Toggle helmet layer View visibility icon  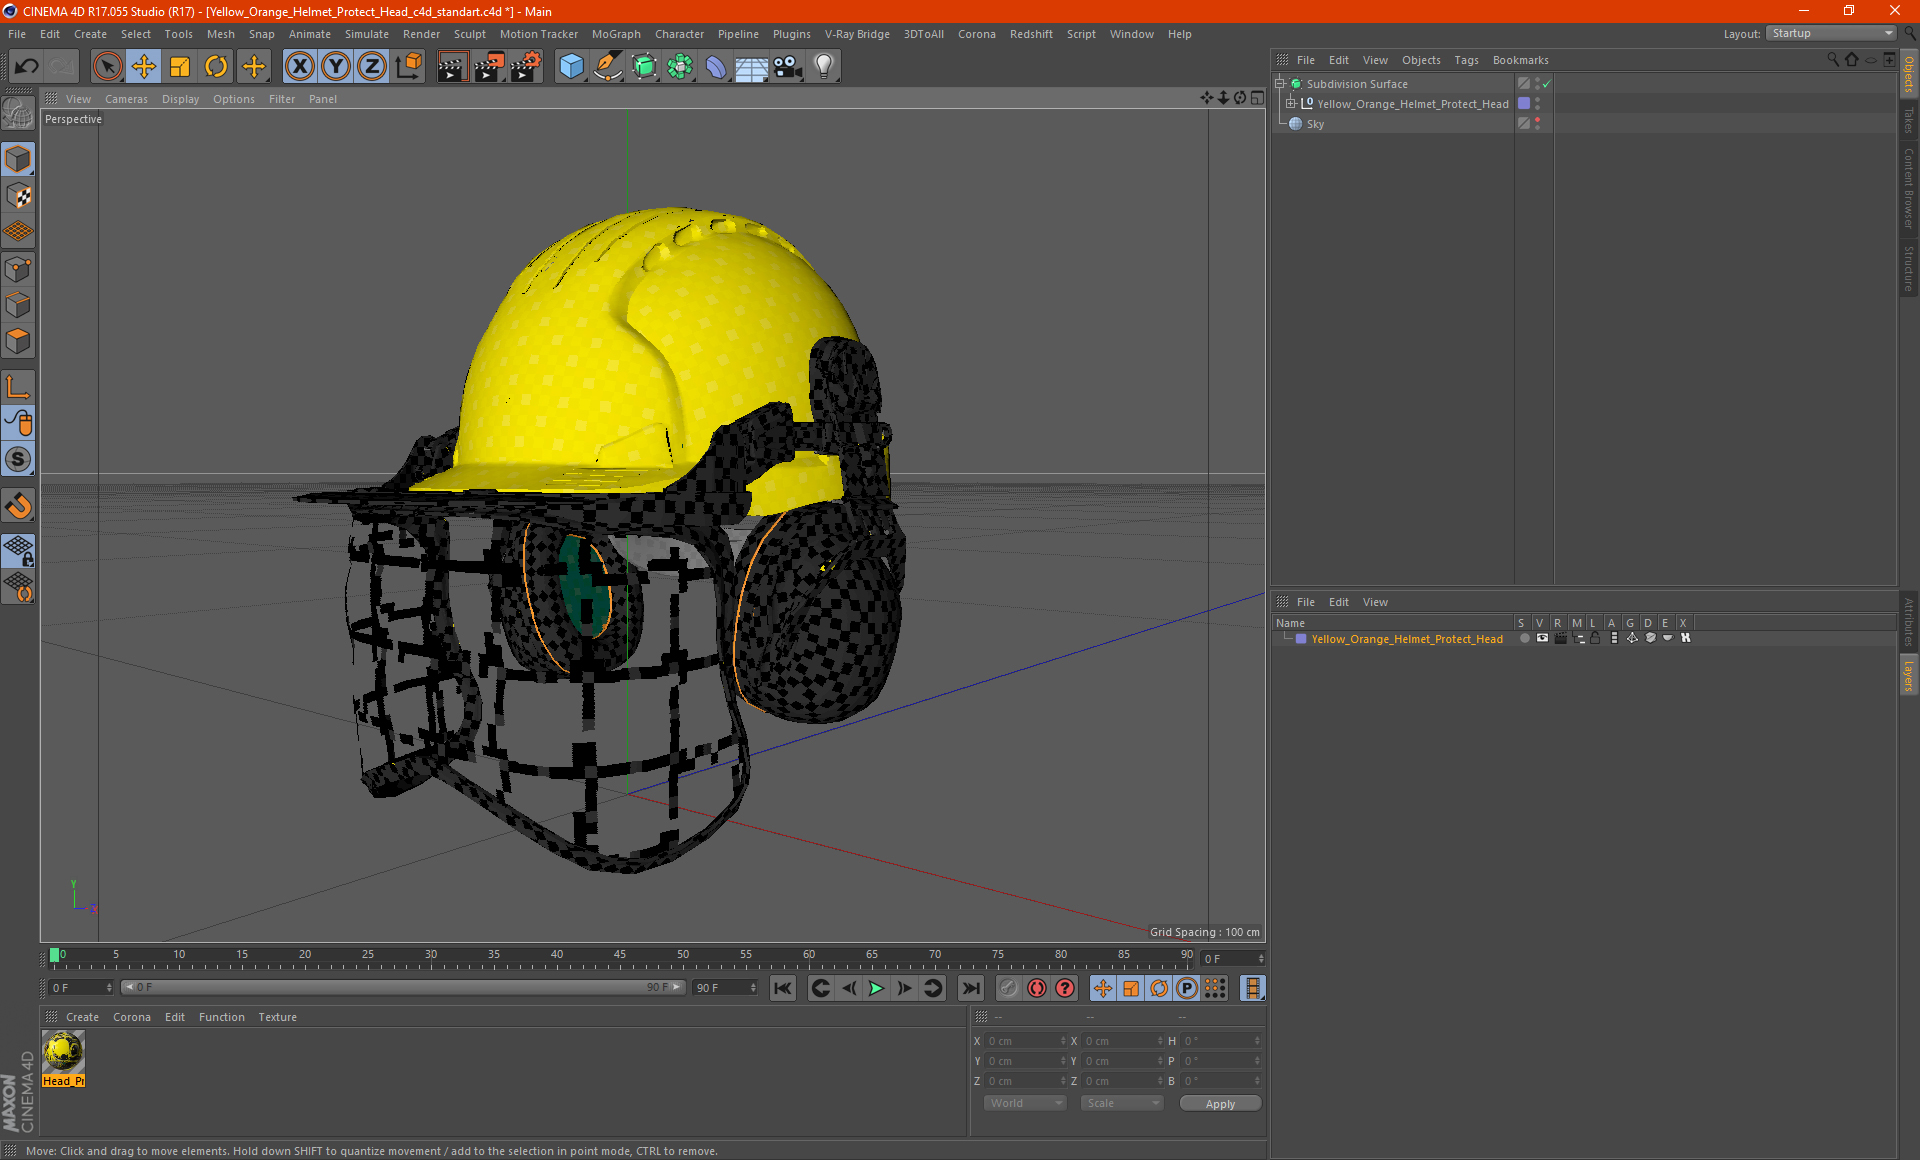(x=1542, y=639)
